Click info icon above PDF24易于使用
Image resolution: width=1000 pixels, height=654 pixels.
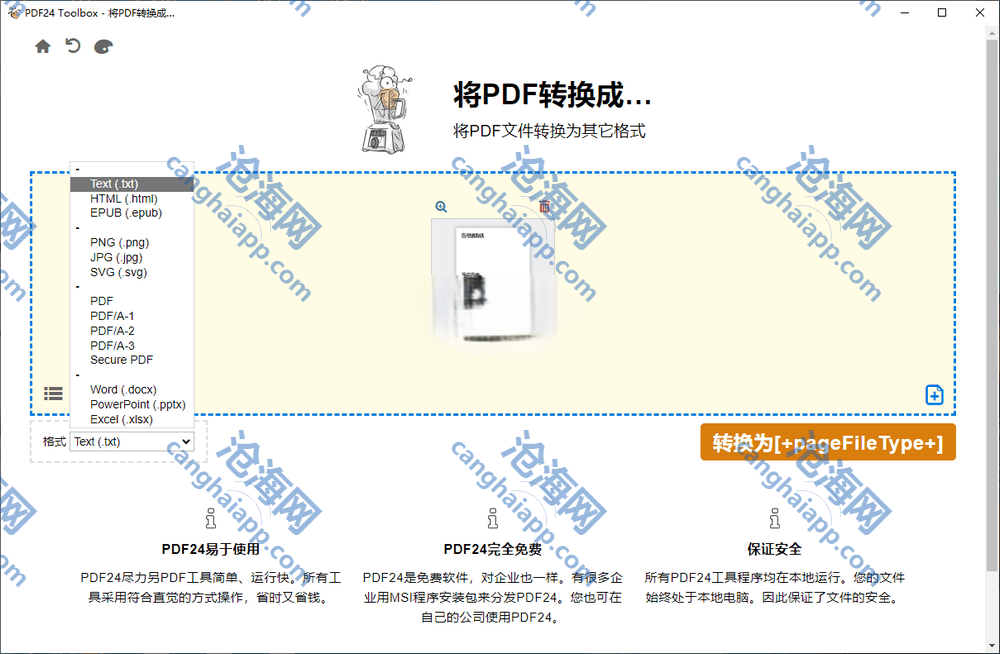coord(210,518)
